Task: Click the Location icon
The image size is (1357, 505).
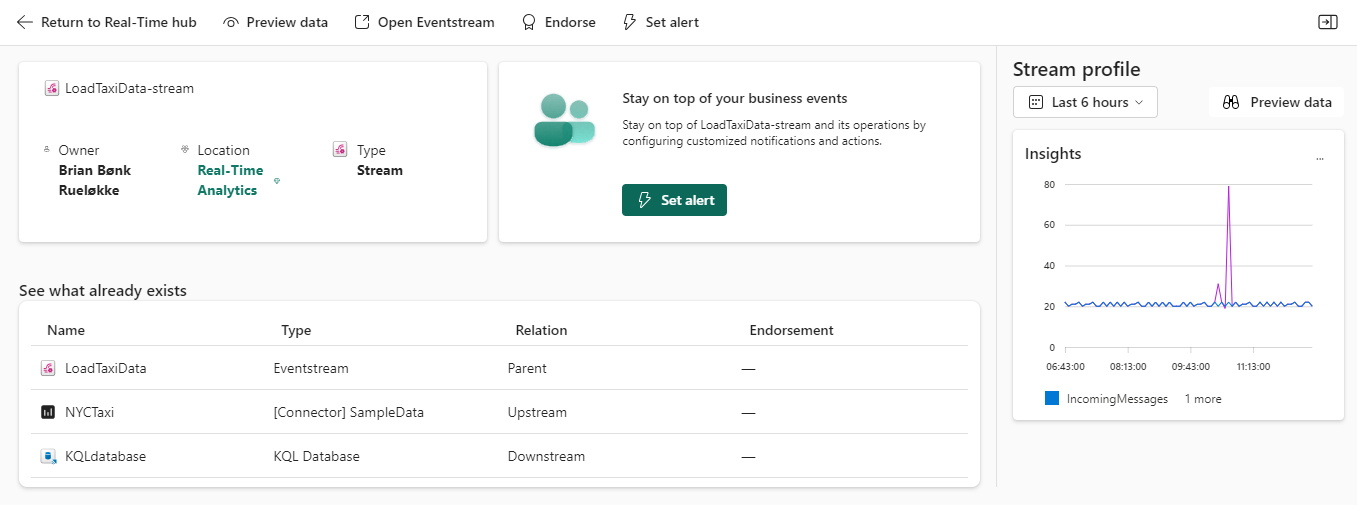Action: pos(185,149)
